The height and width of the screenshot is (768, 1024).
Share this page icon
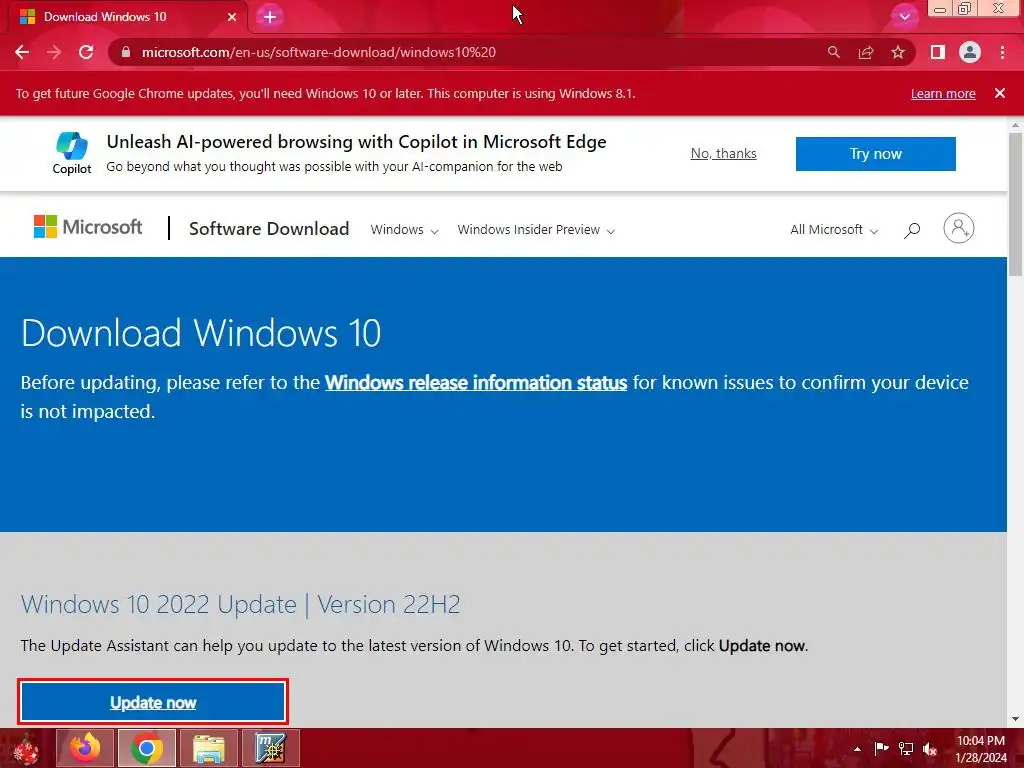(866, 52)
